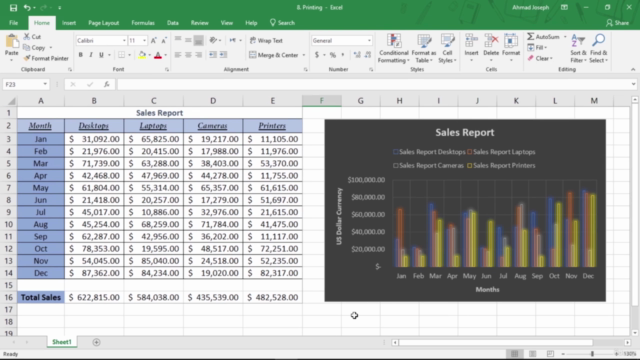This screenshot has height=360, width=640.
Task: Open font name Calibri dropdown
Action: [x=124, y=40]
